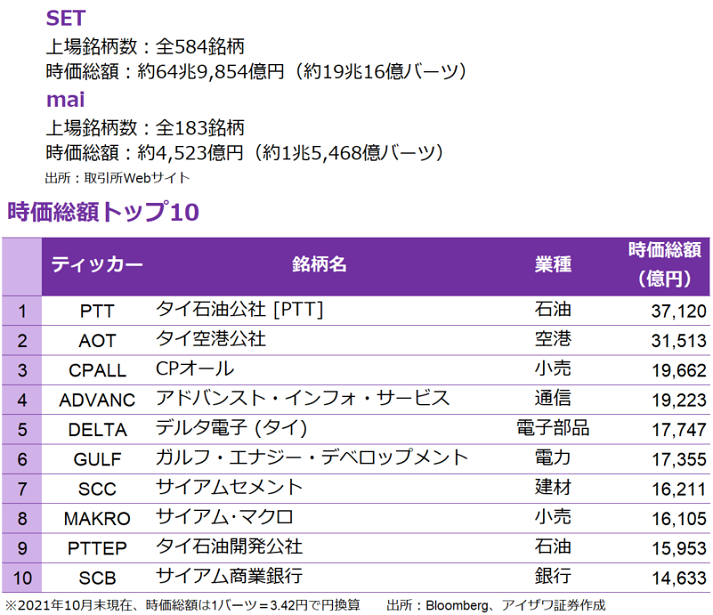Click the SET heading
This screenshot has width=713, height=615.
point(65,18)
